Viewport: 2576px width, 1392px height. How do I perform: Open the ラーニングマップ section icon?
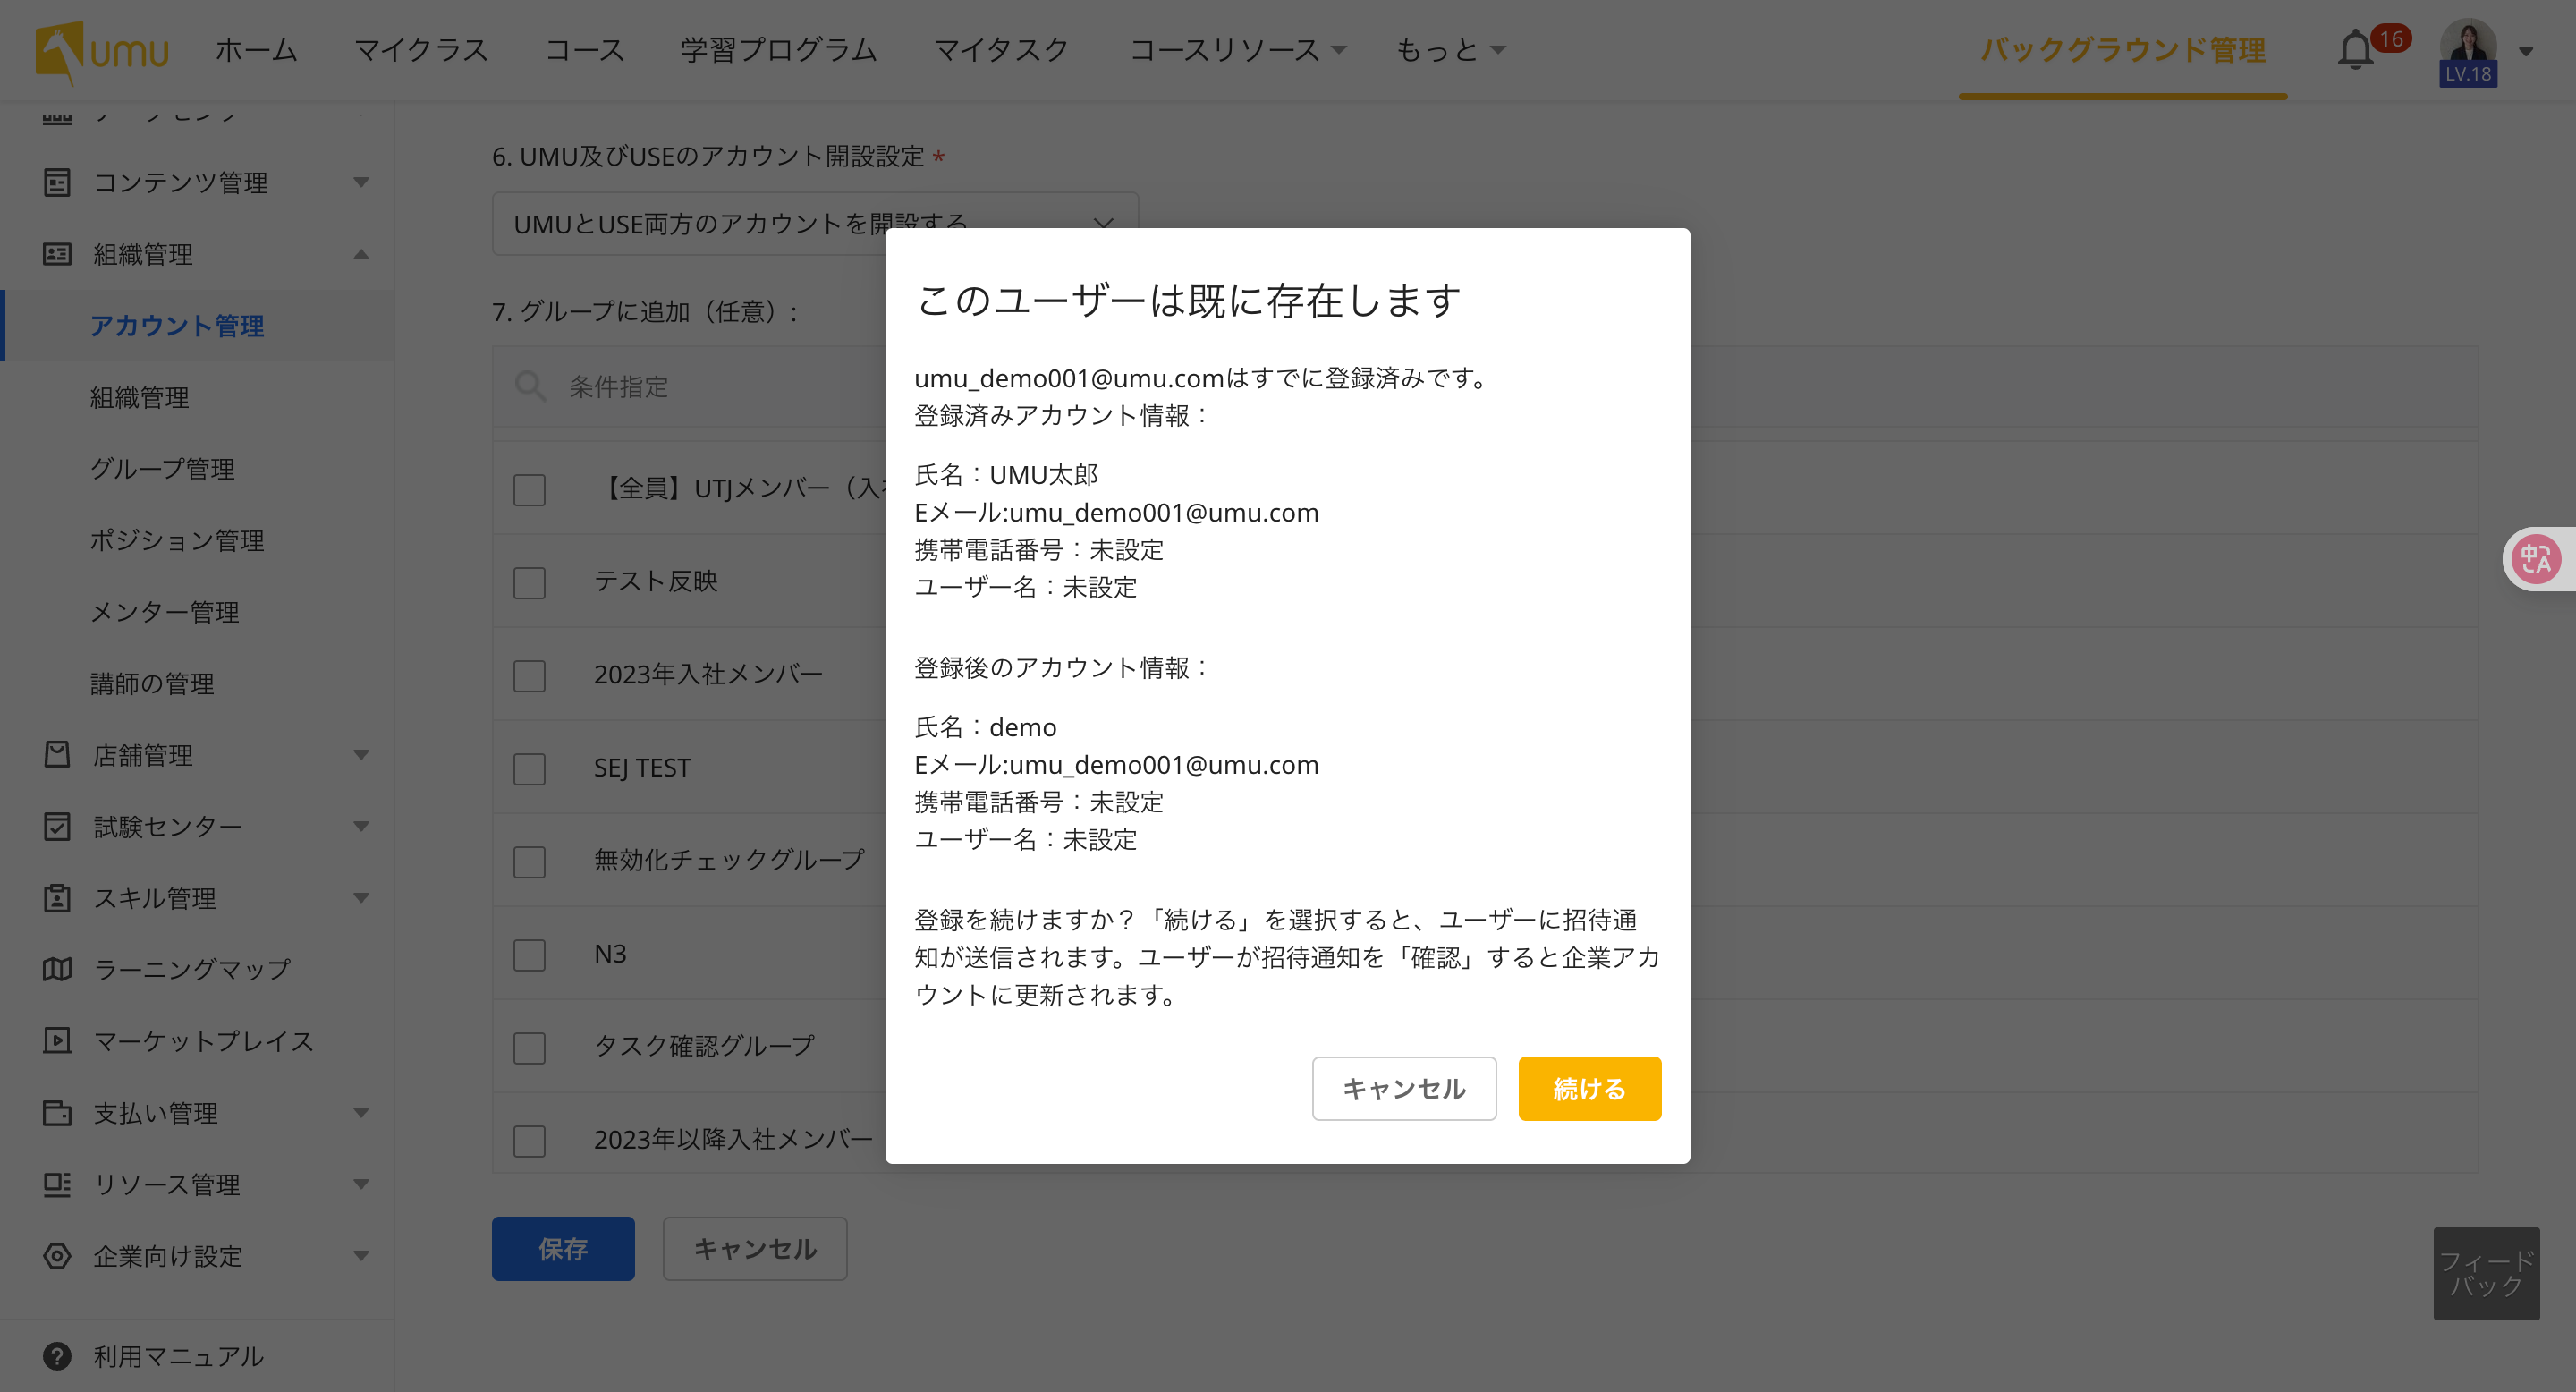(57, 968)
